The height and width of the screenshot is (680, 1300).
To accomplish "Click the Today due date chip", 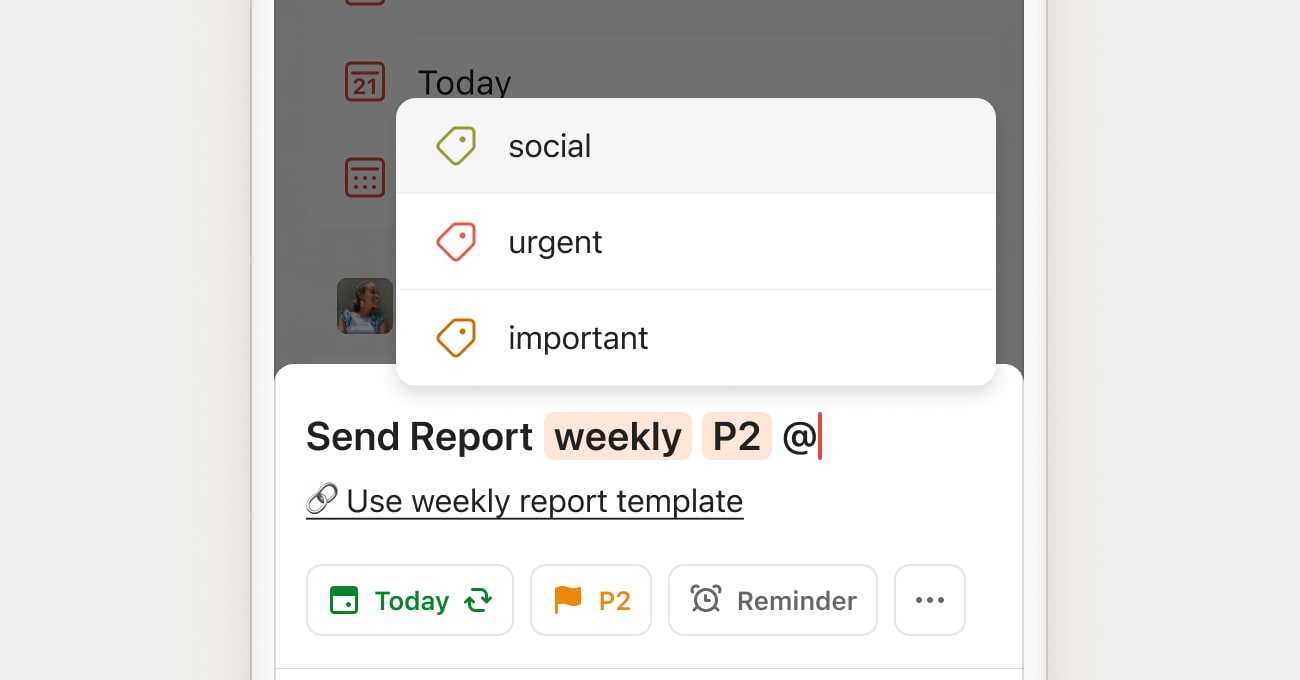I will (409, 600).
